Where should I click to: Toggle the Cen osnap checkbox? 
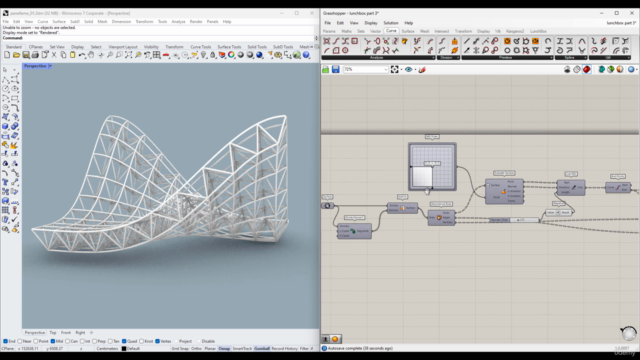[67, 341]
